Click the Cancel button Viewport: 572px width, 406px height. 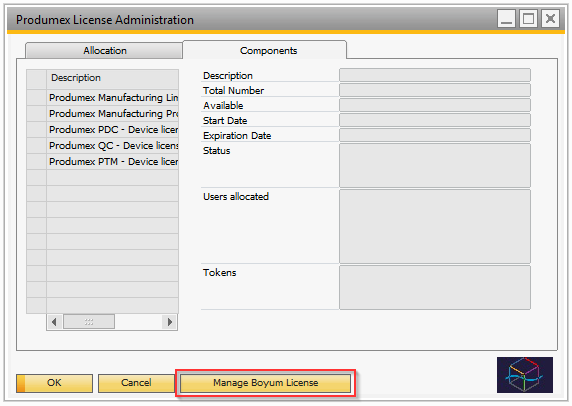pos(136,383)
